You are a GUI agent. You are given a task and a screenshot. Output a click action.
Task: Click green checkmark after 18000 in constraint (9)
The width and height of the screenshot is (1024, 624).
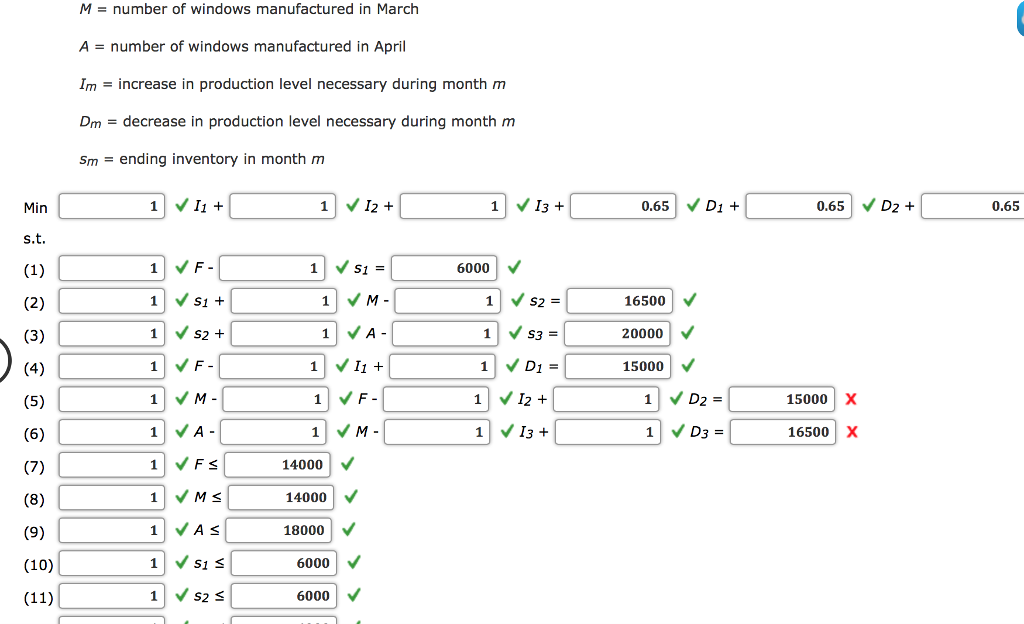[x=348, y=530]
